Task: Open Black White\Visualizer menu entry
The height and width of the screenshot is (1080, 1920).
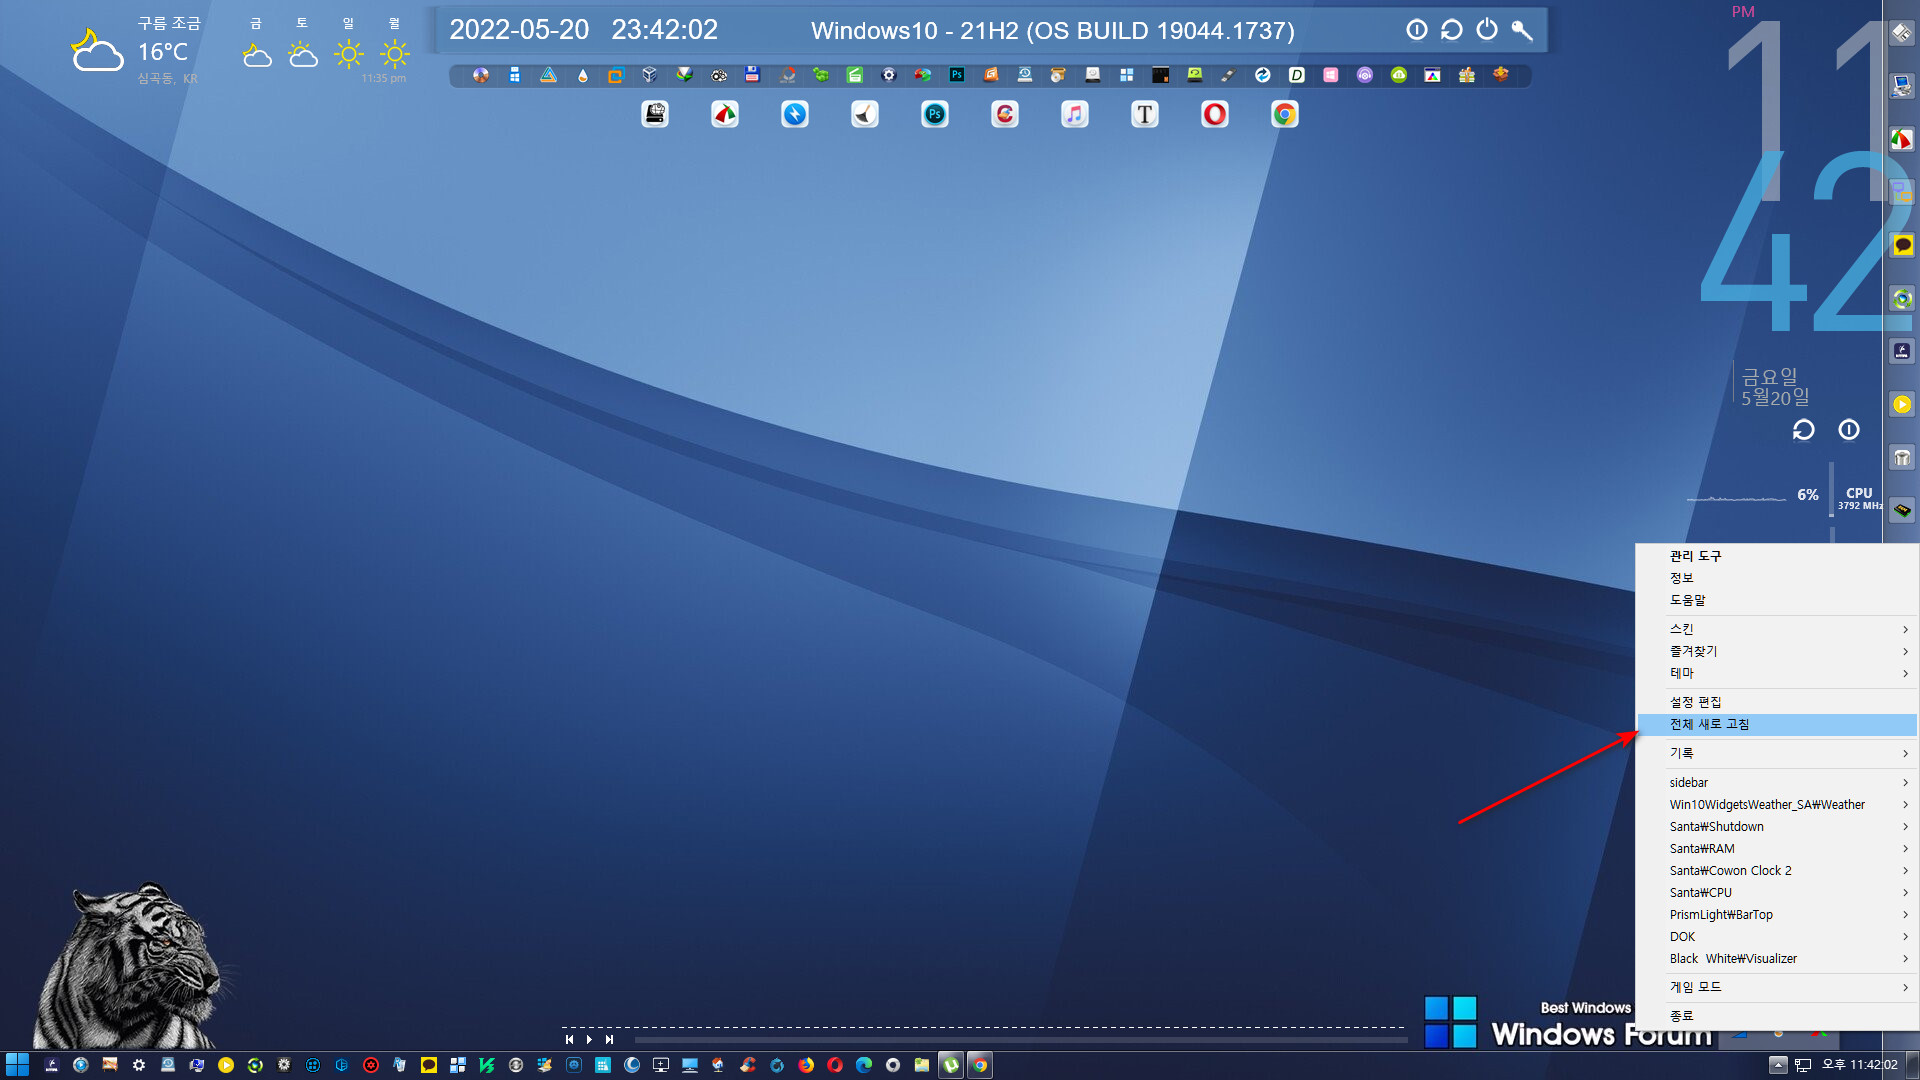Action: pyautogui.click(x=1777, y=959)
